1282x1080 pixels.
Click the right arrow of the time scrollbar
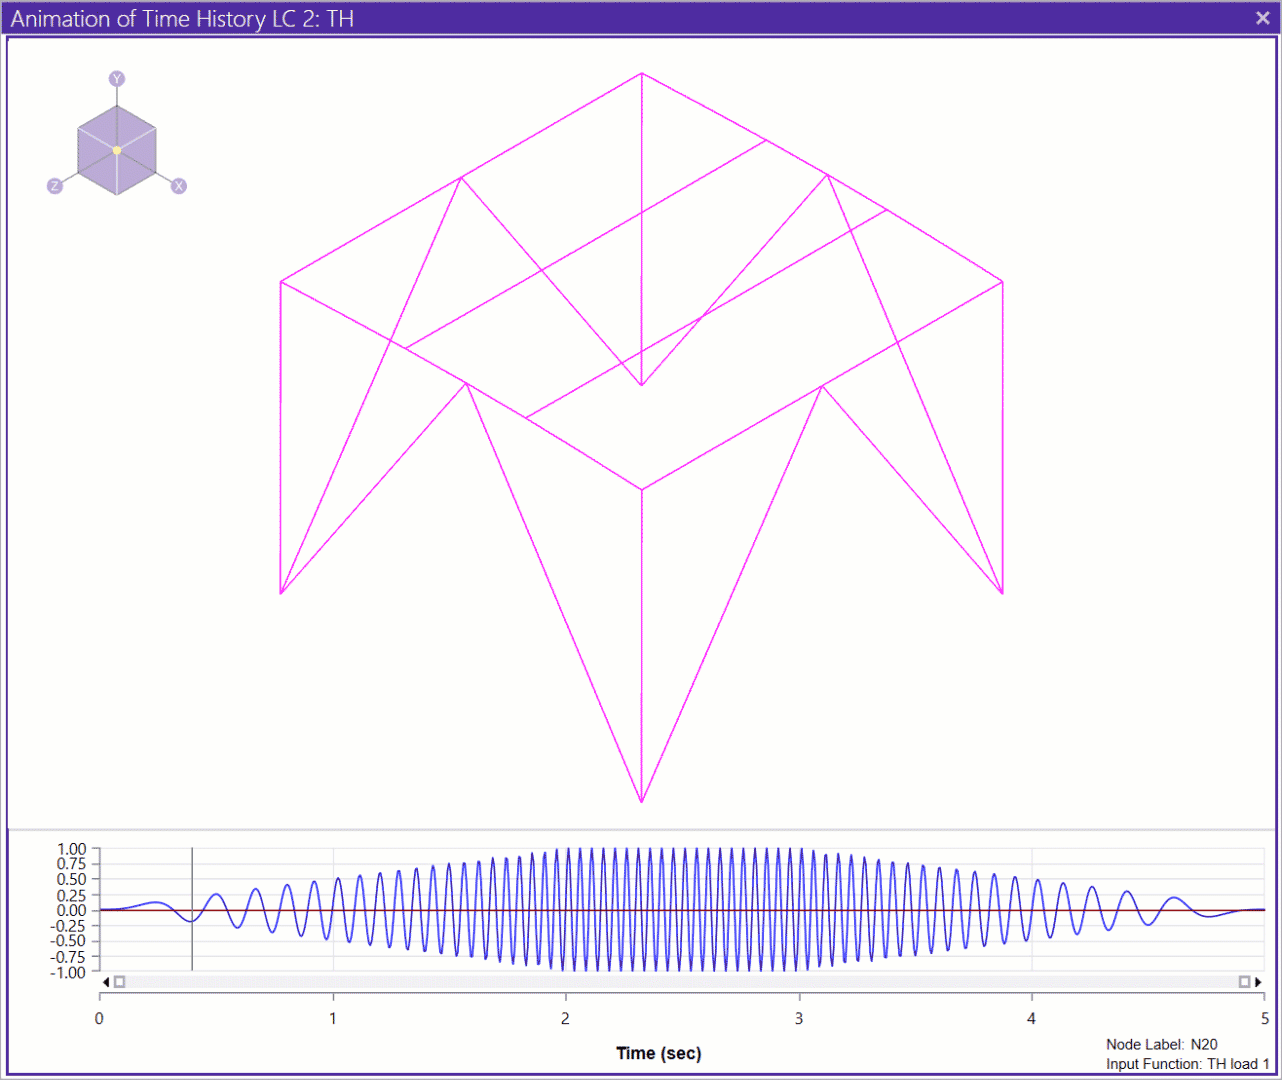tap(1258, 982)
